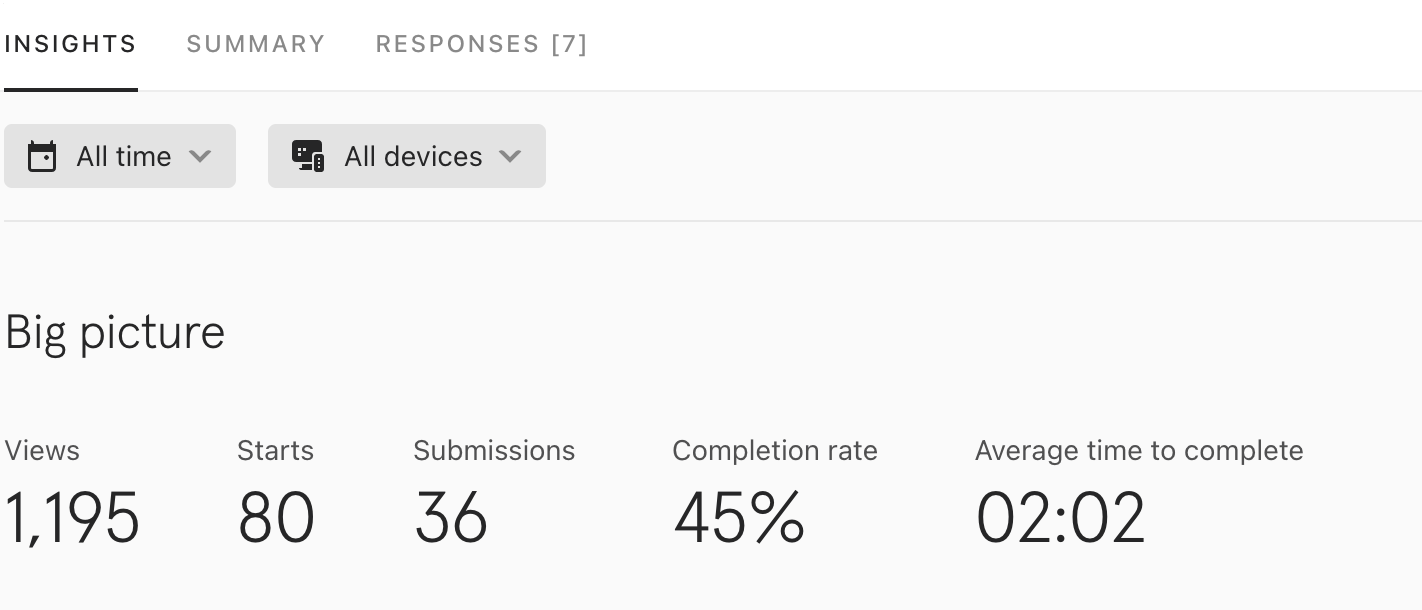Click the Starts label
Viewport: 1422px width, 610px height.
pos(275,451)
